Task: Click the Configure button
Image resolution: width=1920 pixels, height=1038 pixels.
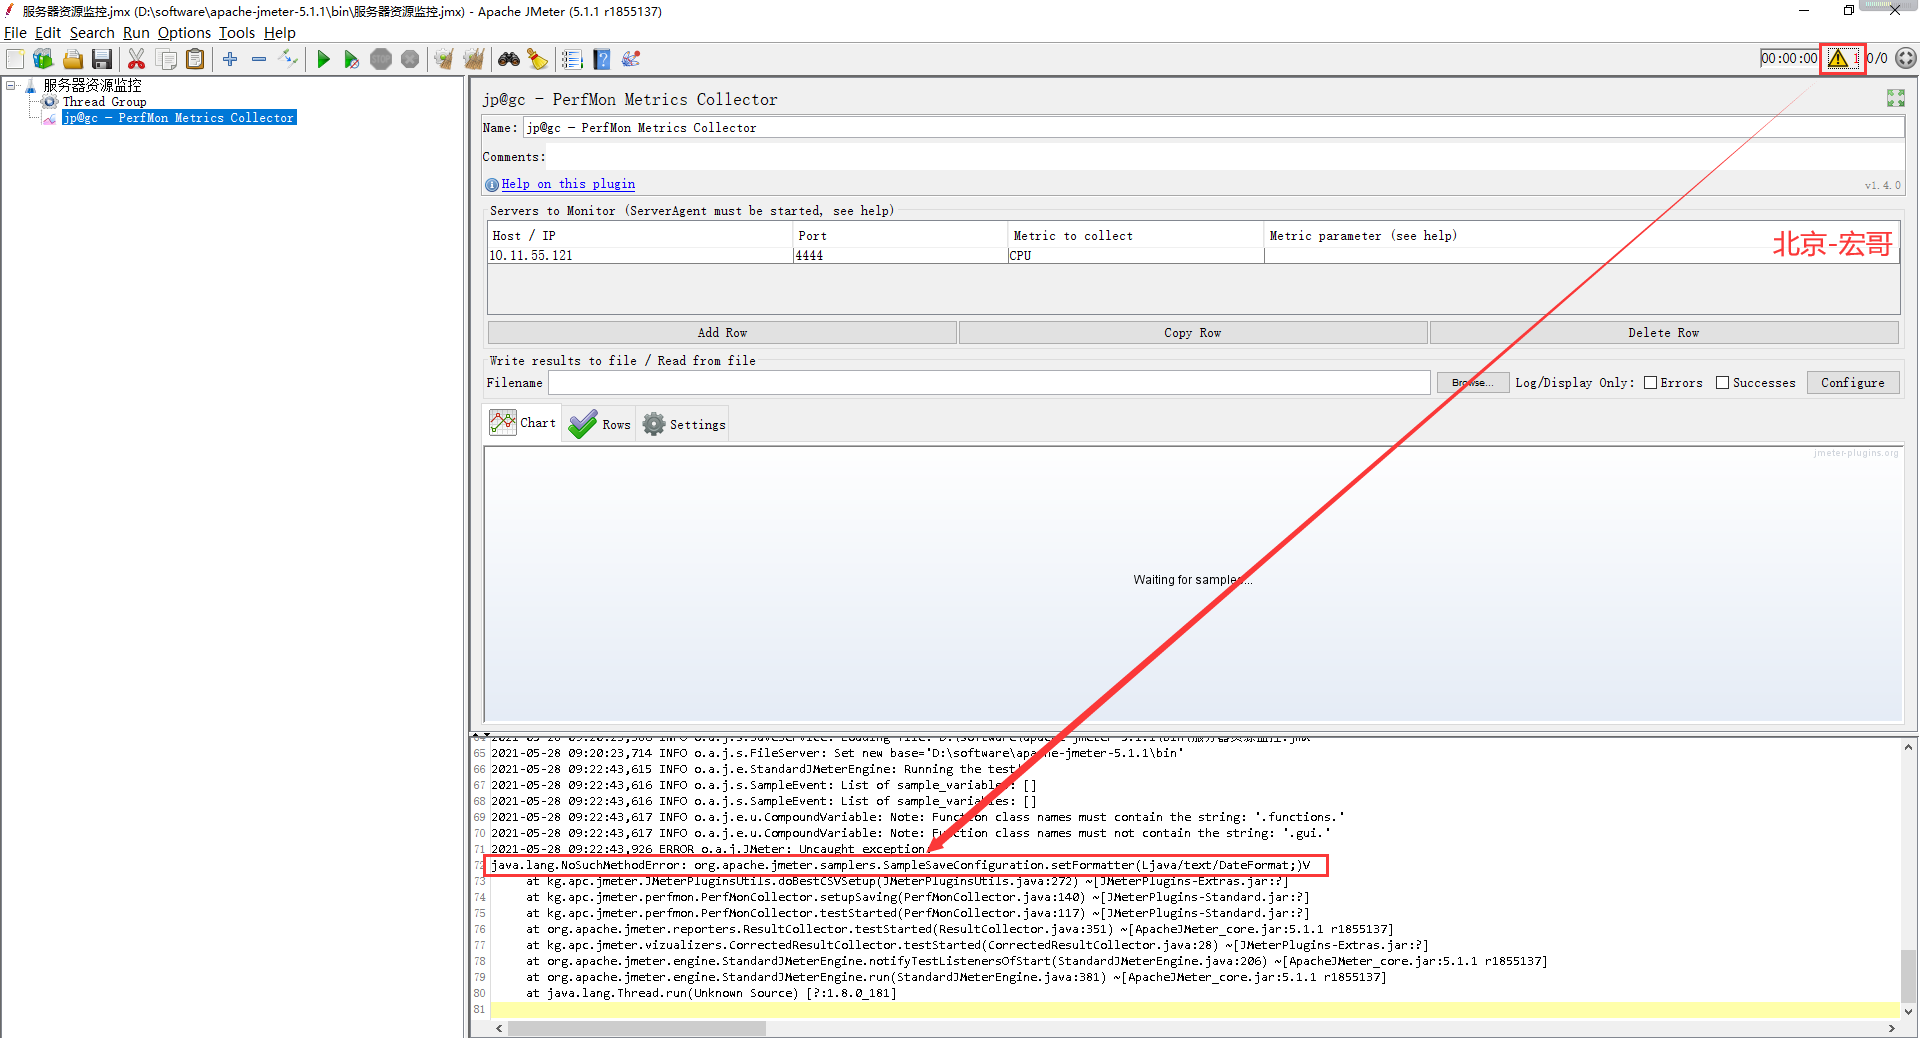Action: [1853, 383]
